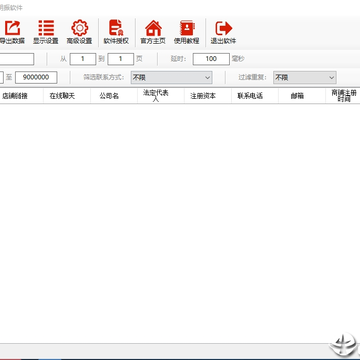Image resolution: width=360 pixels, height=360 pixels.
Task: Click the start page number field
Action: click(x=83, y=59)
